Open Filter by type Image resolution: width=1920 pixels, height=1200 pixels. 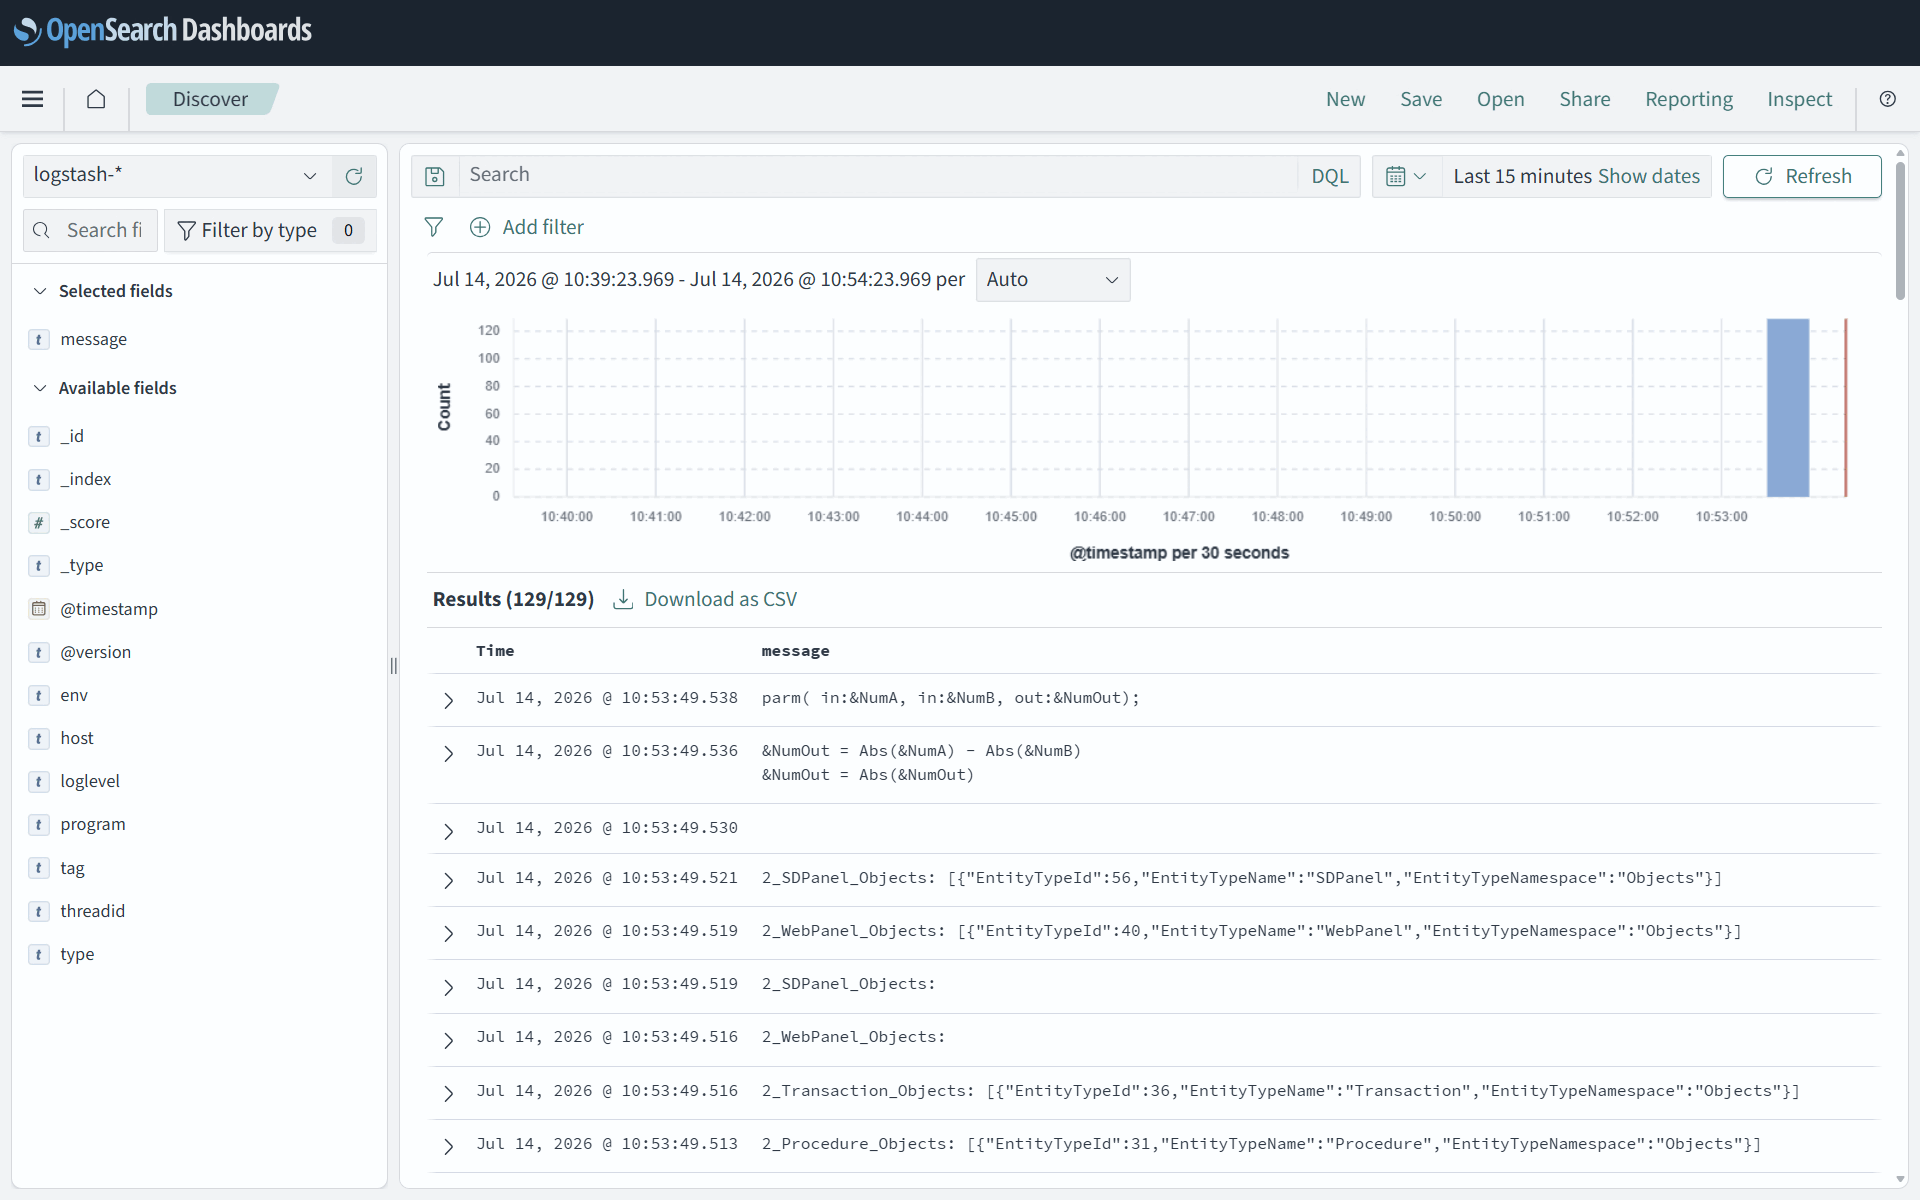coord(270,230)
